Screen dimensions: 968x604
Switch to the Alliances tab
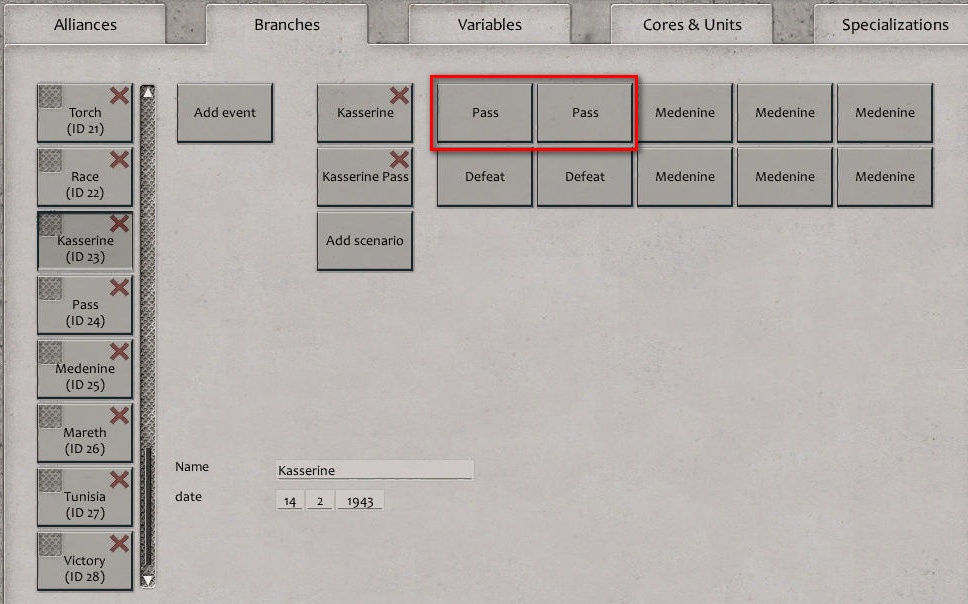[84, 24]
